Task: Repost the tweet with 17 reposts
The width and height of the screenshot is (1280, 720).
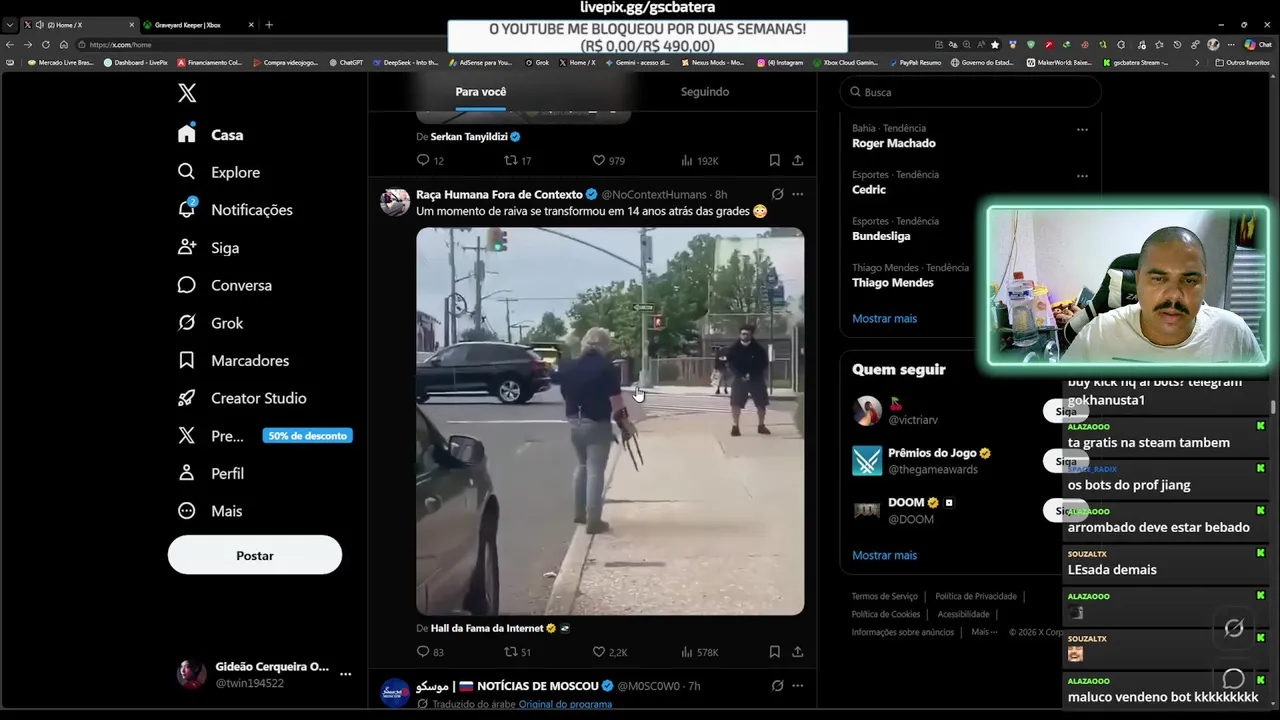Action: click(x=517, y=160)
